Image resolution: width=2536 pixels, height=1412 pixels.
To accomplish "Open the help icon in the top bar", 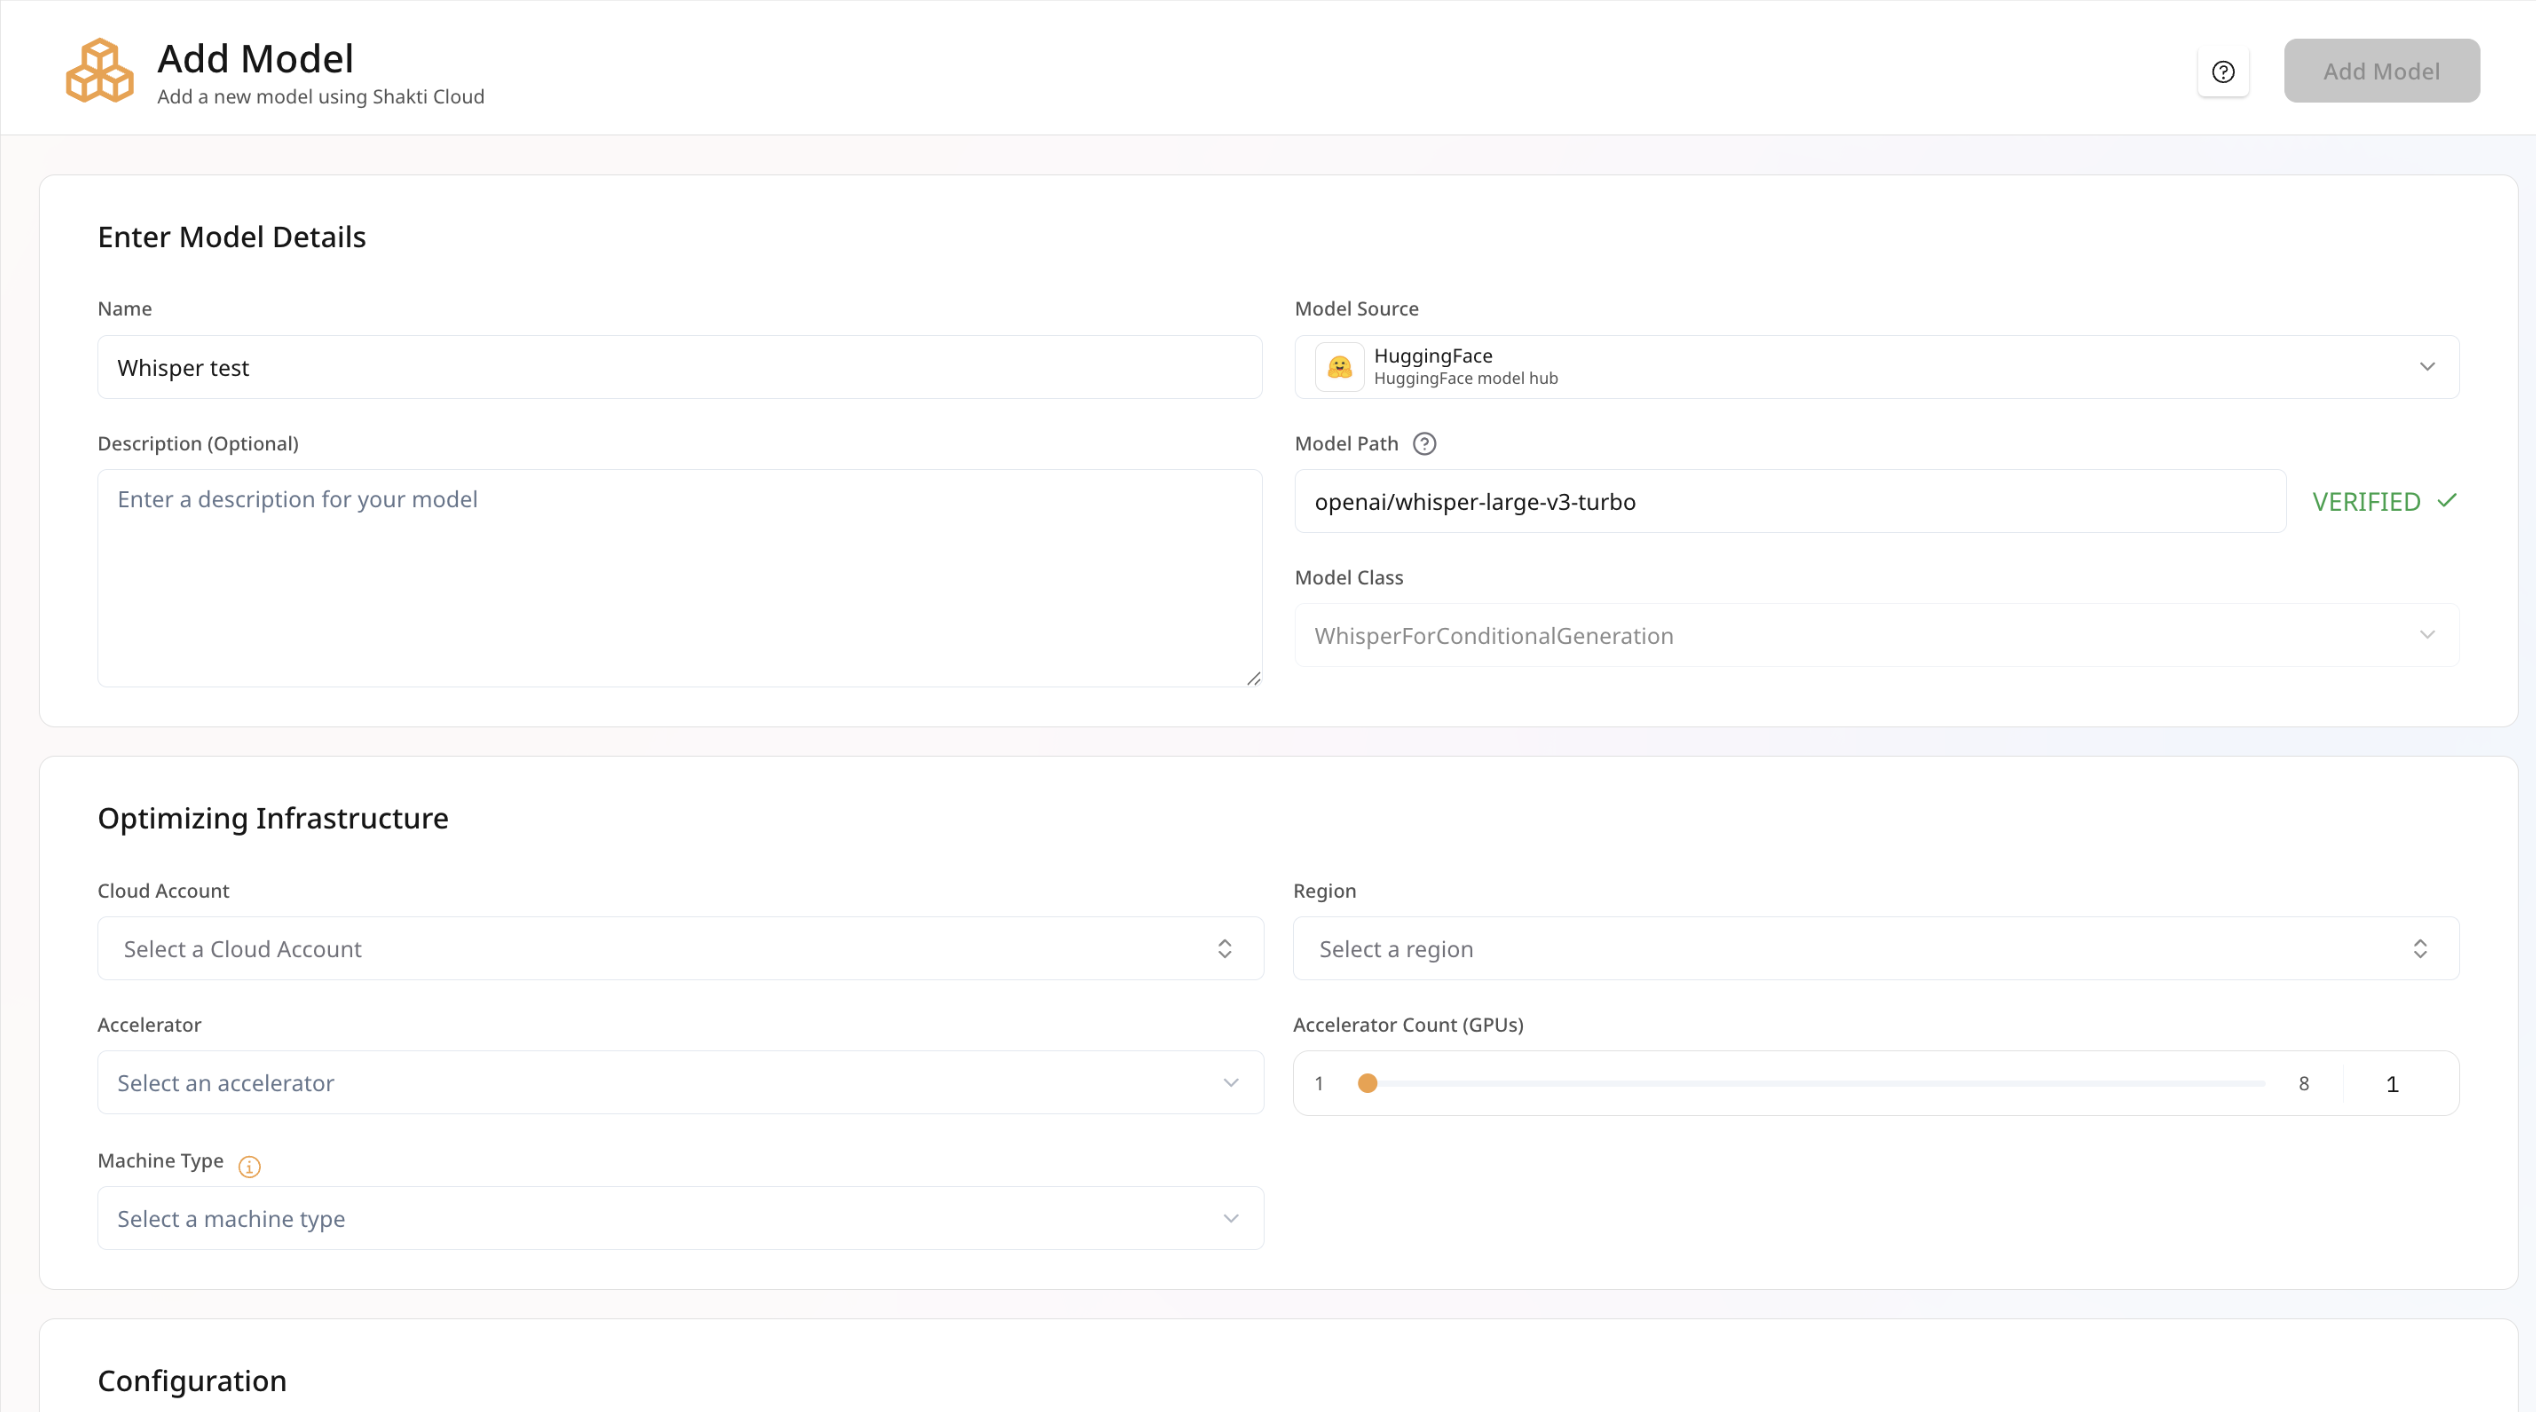I will coord(2223,71).
